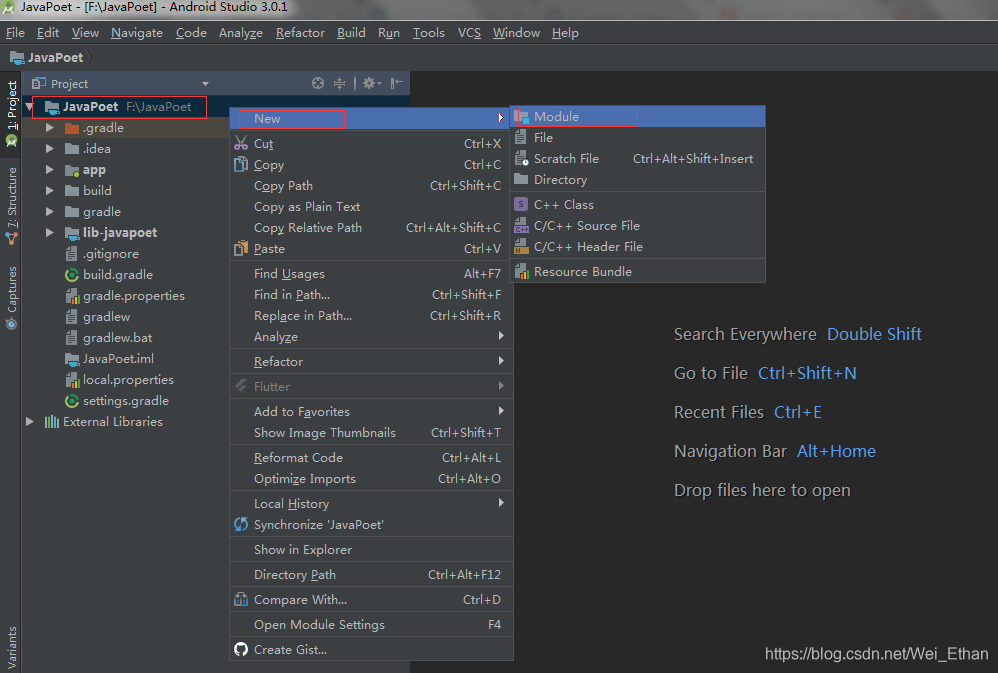
Task: Open the File menu
Action: [x=15, y=32]
